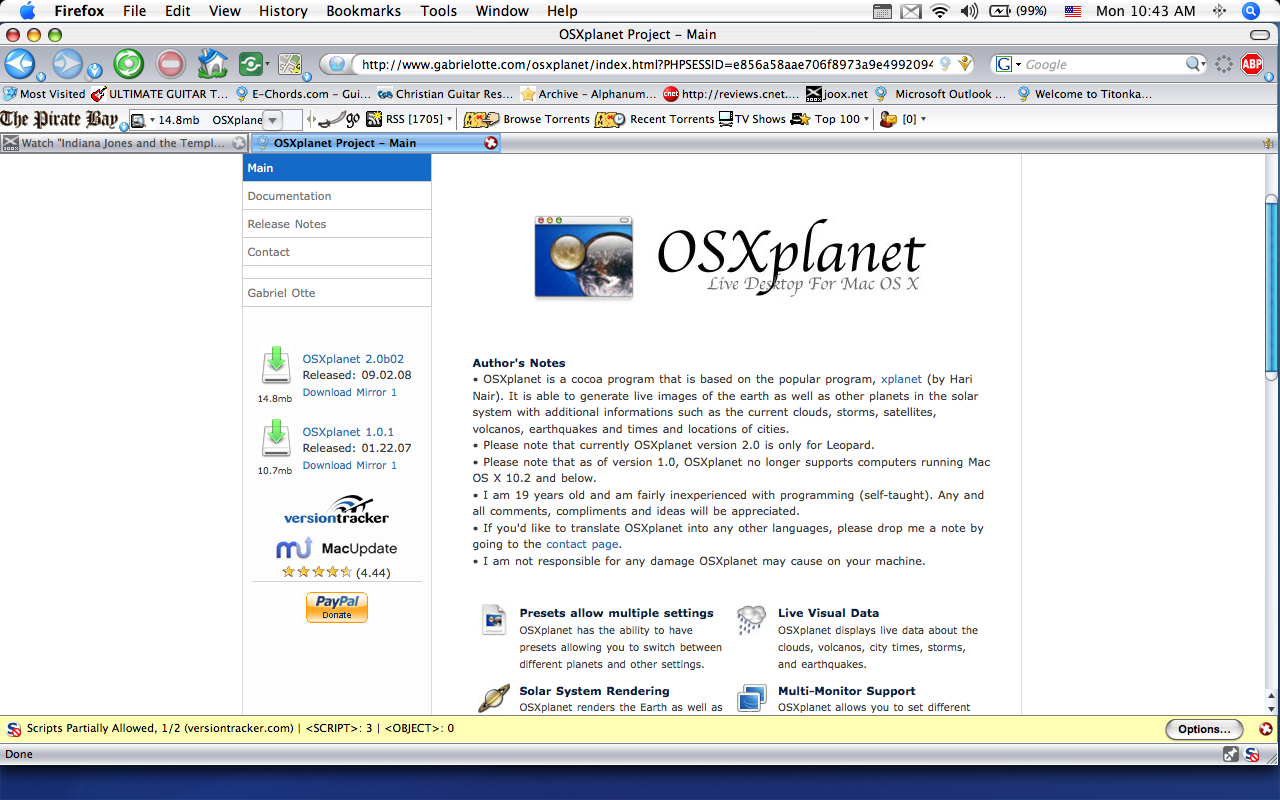Click the URL address field
Image resolution: width=1280 pixels, height=800 pixels.
(x=646, y=64)
